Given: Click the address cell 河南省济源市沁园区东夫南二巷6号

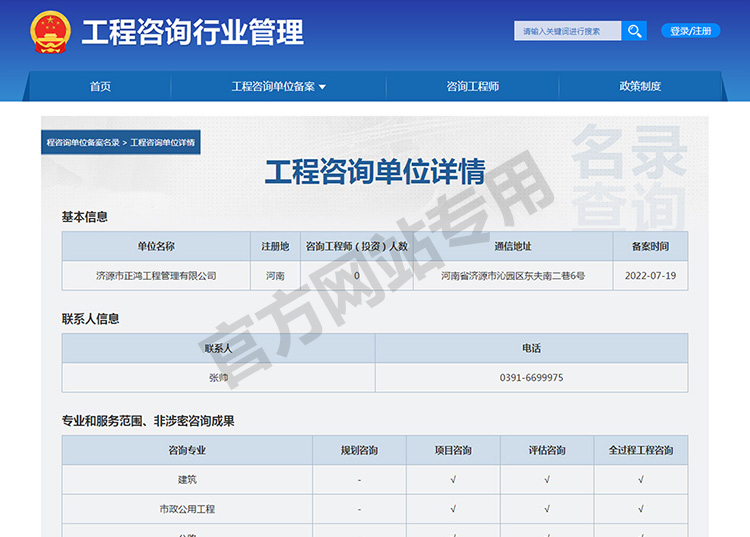Looking at the screenshot, I should (x=513, y=276).
